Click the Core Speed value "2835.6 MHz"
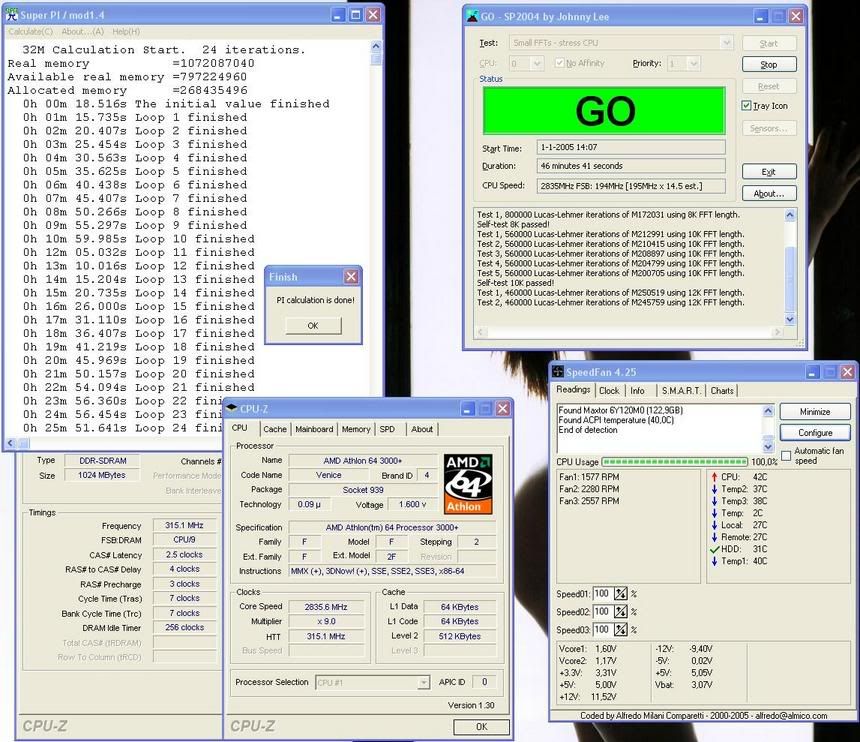Screen dimensions: 860x742 pyautogui.click(x=326, y=607)
